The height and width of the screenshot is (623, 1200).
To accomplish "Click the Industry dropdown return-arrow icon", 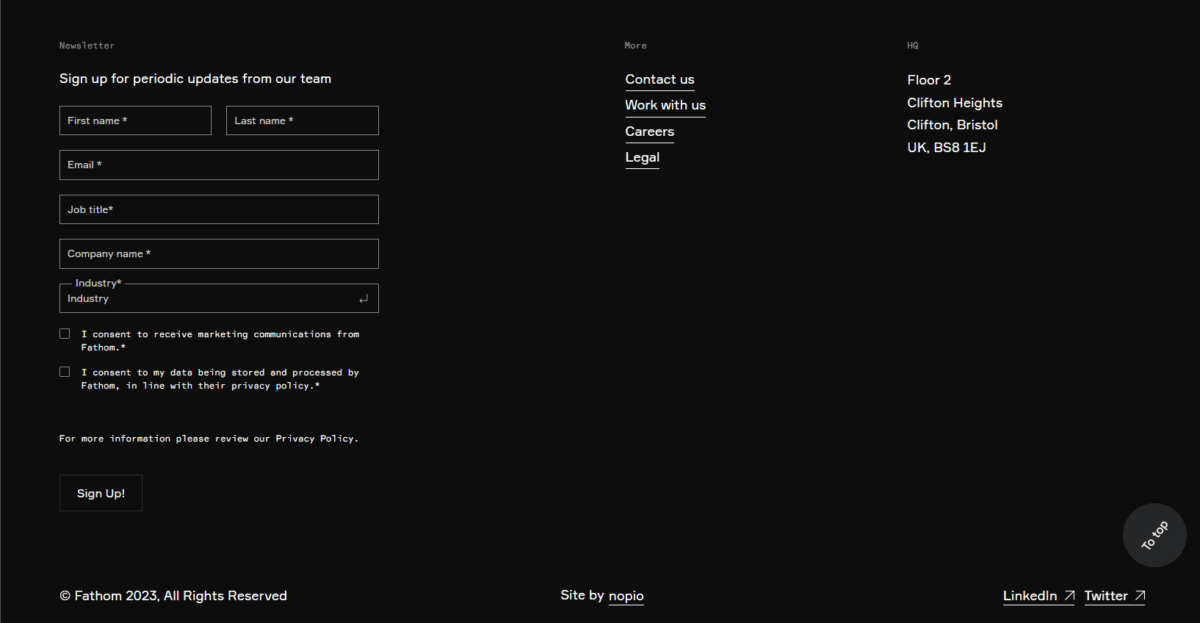I will pos(363,299).
